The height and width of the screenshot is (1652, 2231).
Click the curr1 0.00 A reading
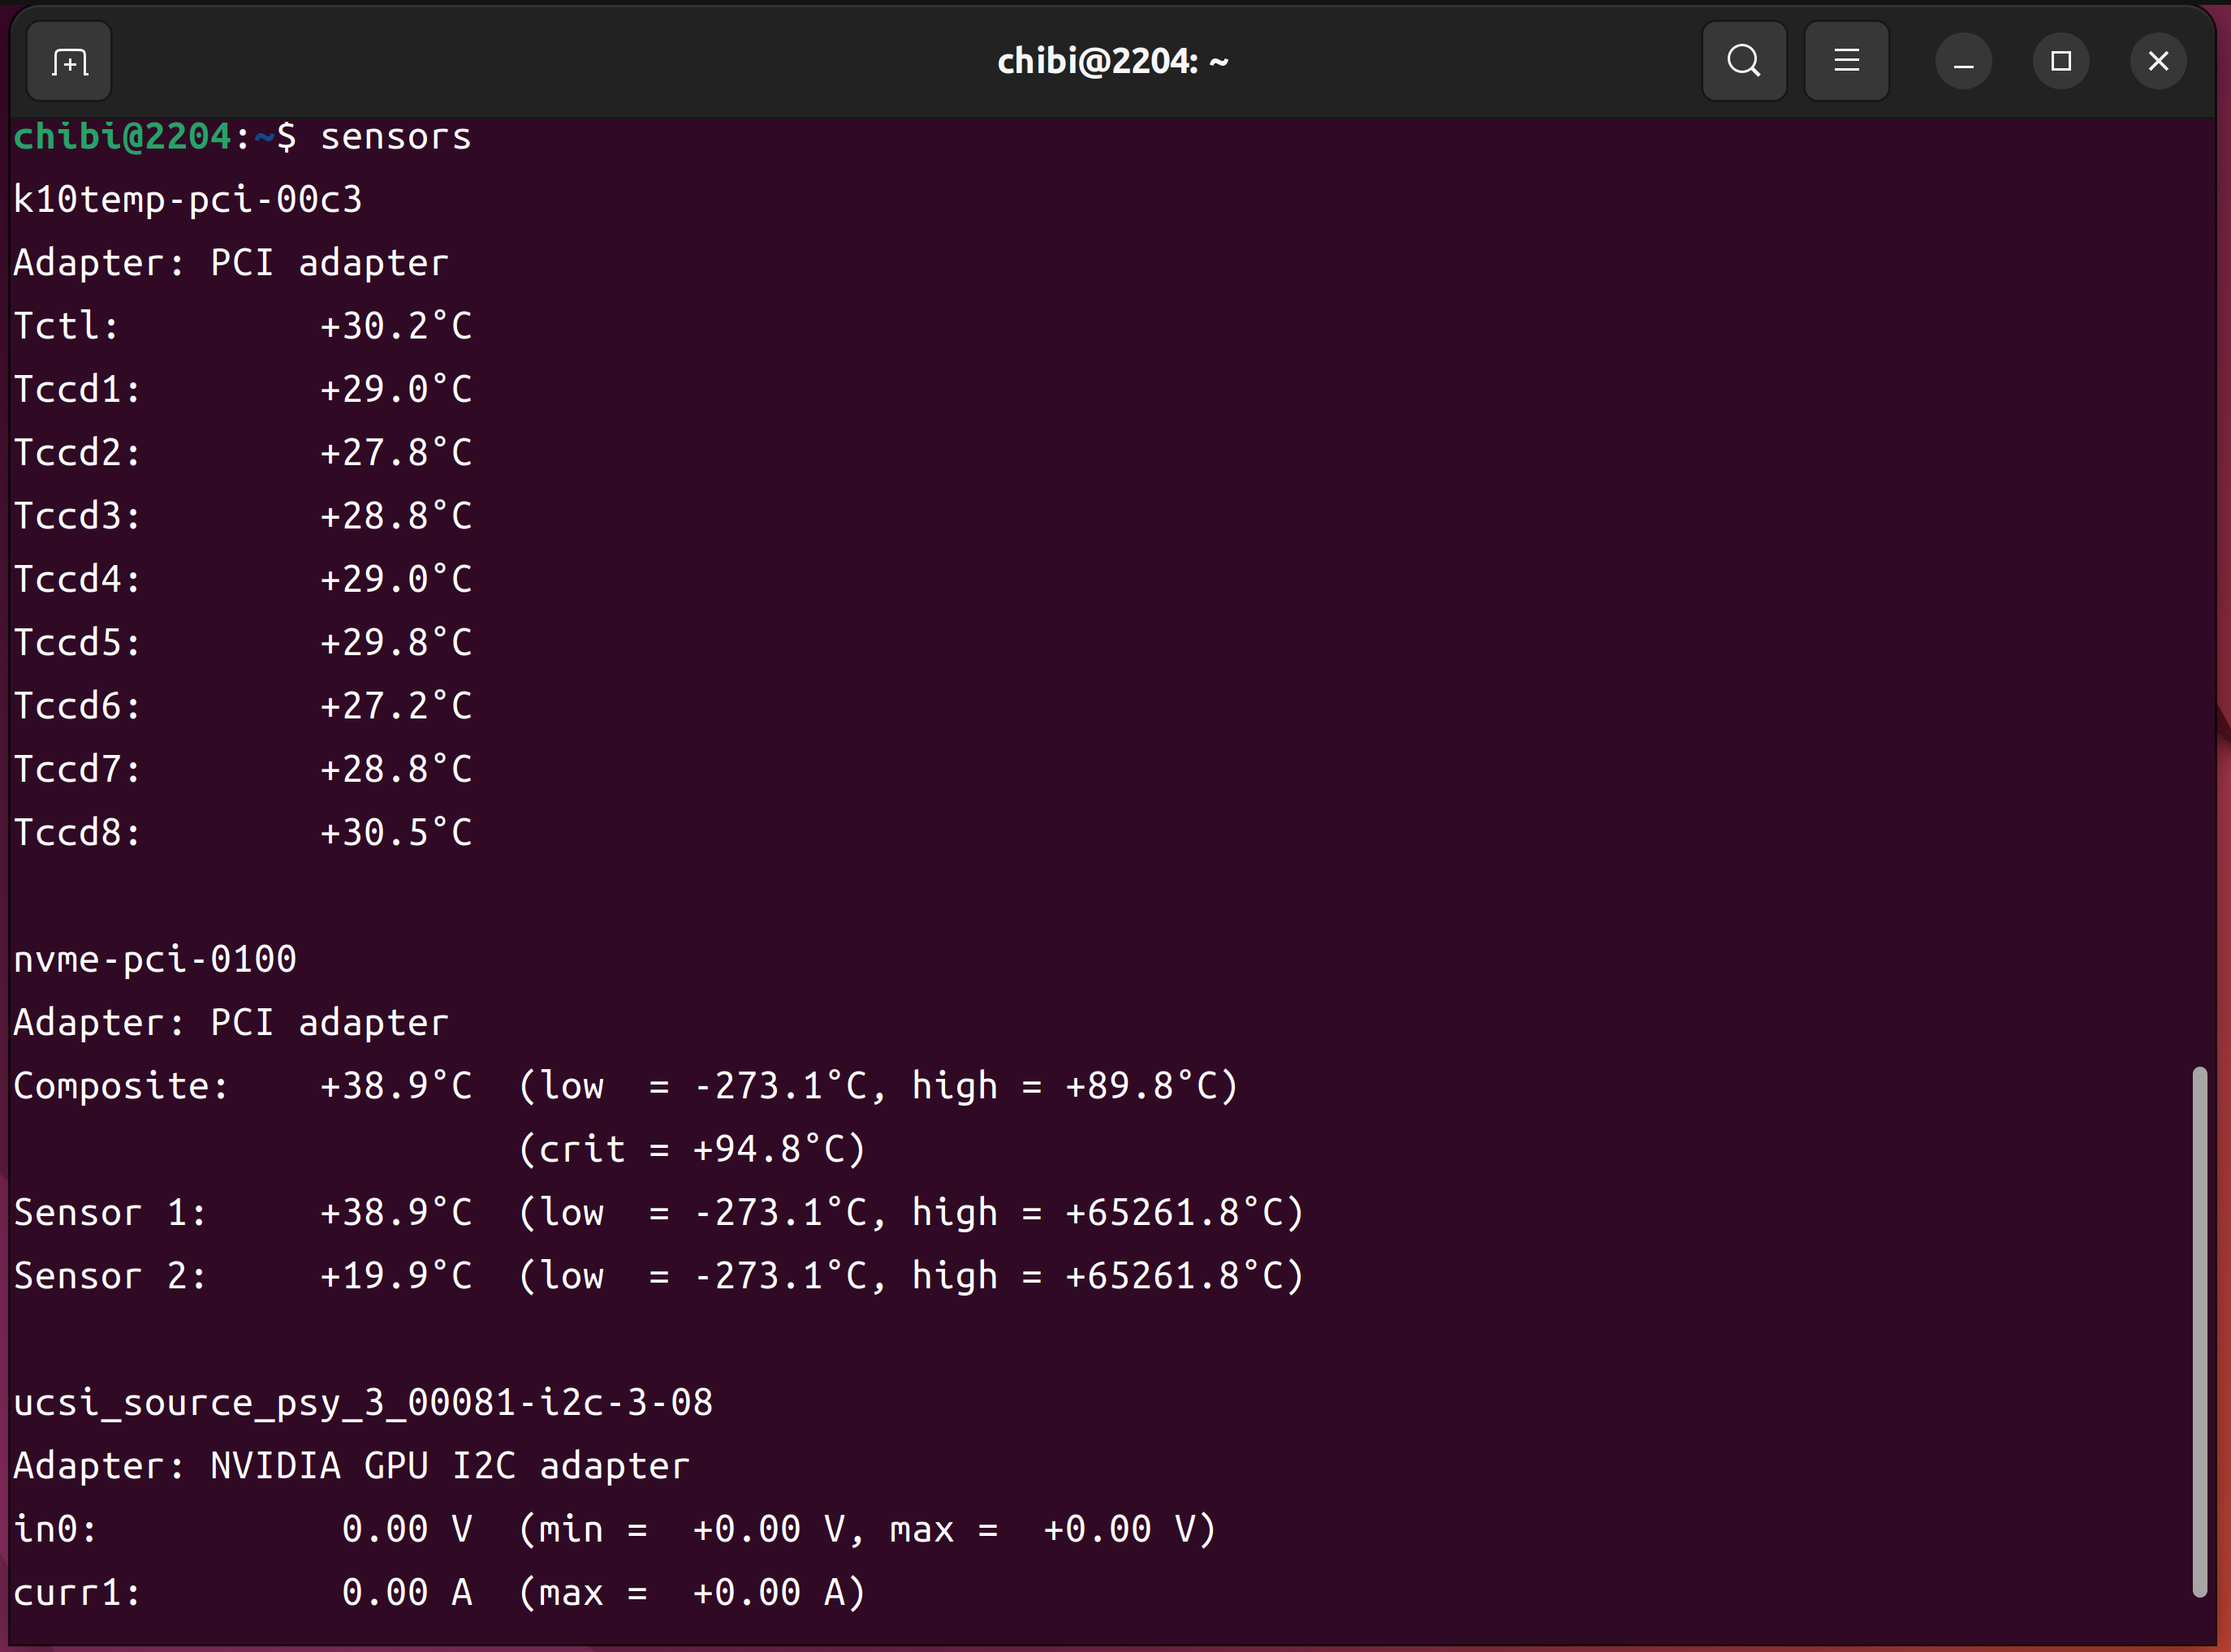click(406, 1592)
